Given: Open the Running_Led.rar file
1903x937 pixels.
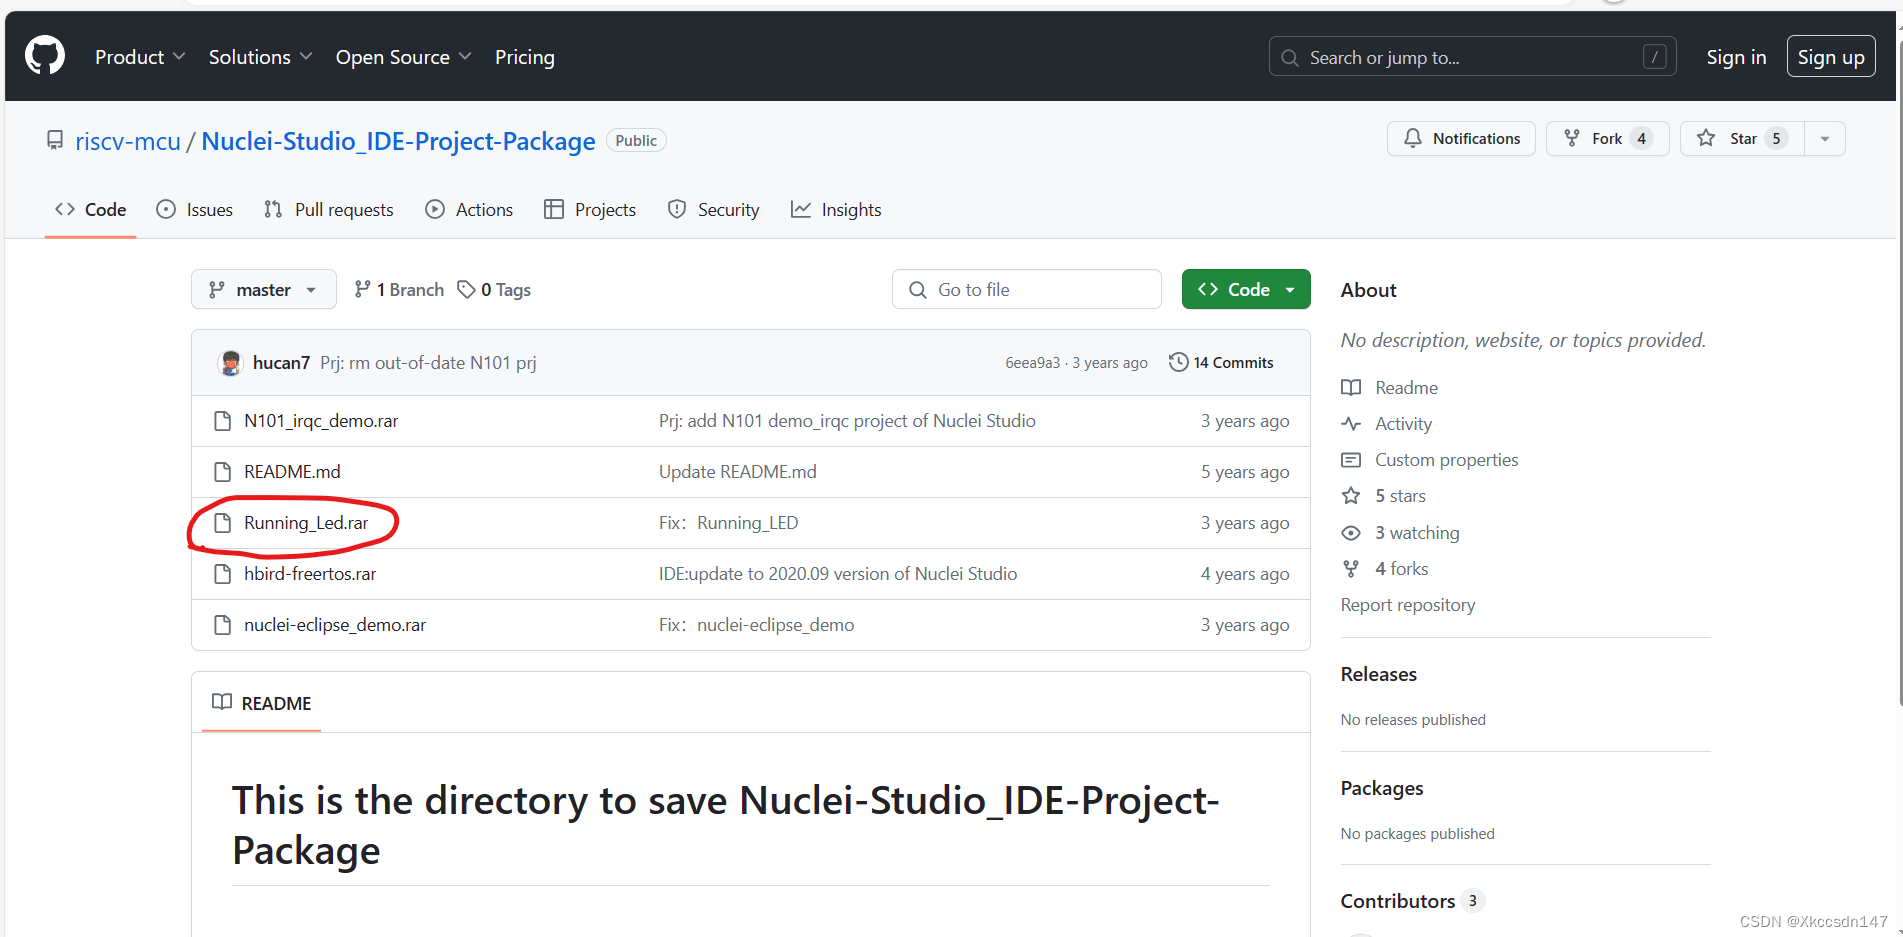Looking at the screenshot, I should click(x=306, y=523).
